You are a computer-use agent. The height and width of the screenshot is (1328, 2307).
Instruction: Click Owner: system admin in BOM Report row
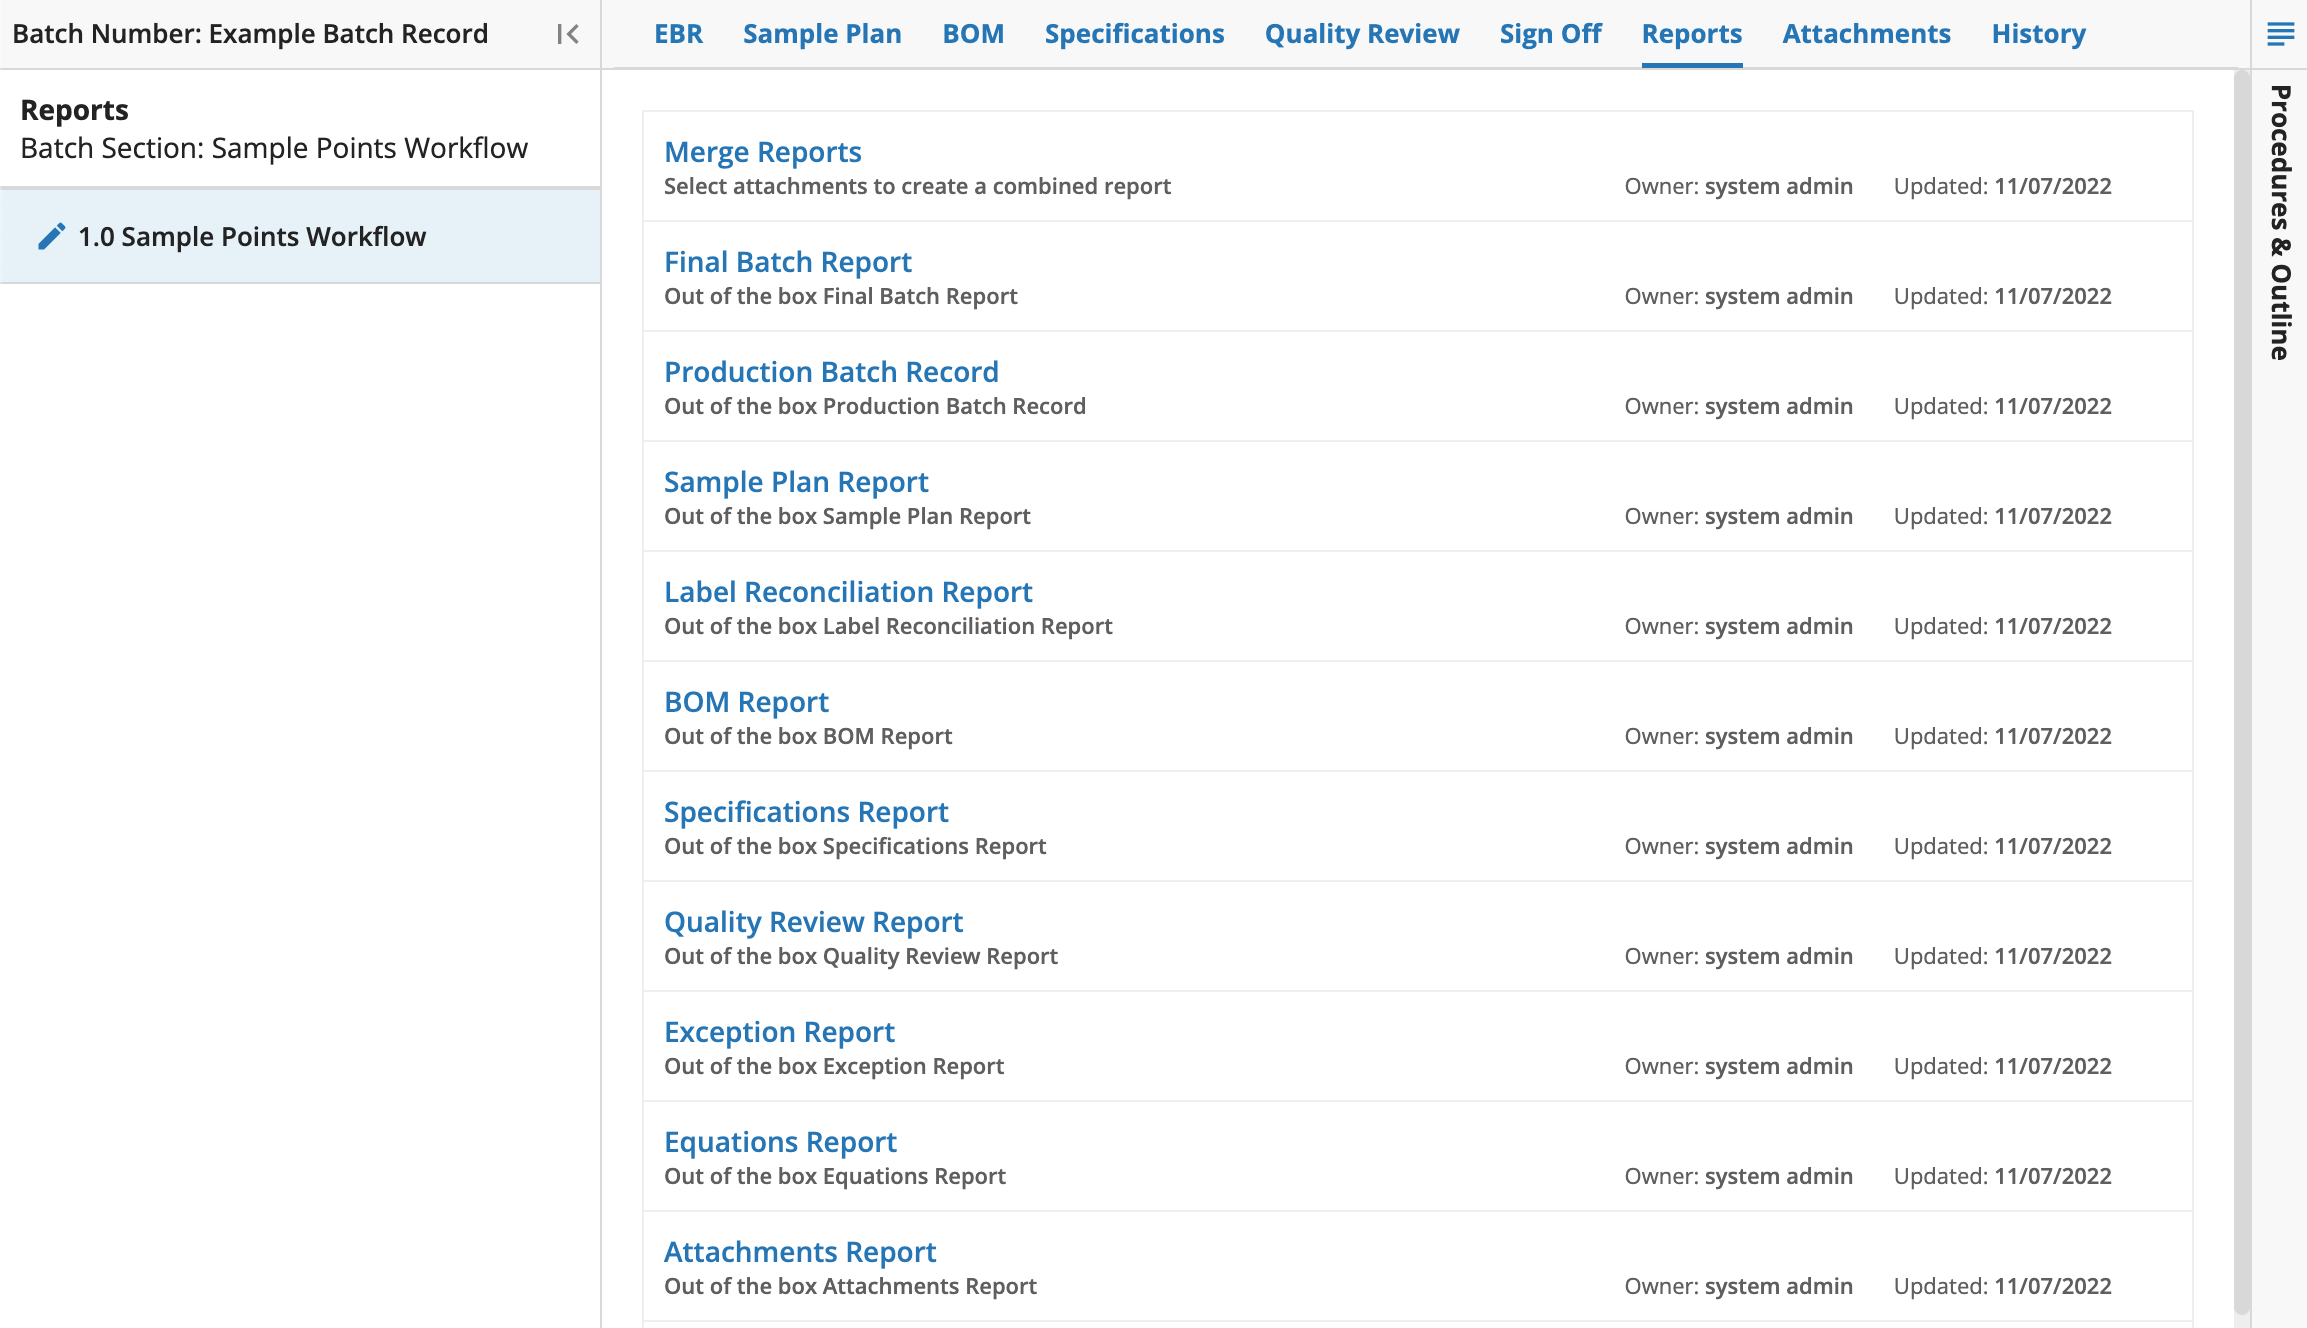[x=1738, y=736]
